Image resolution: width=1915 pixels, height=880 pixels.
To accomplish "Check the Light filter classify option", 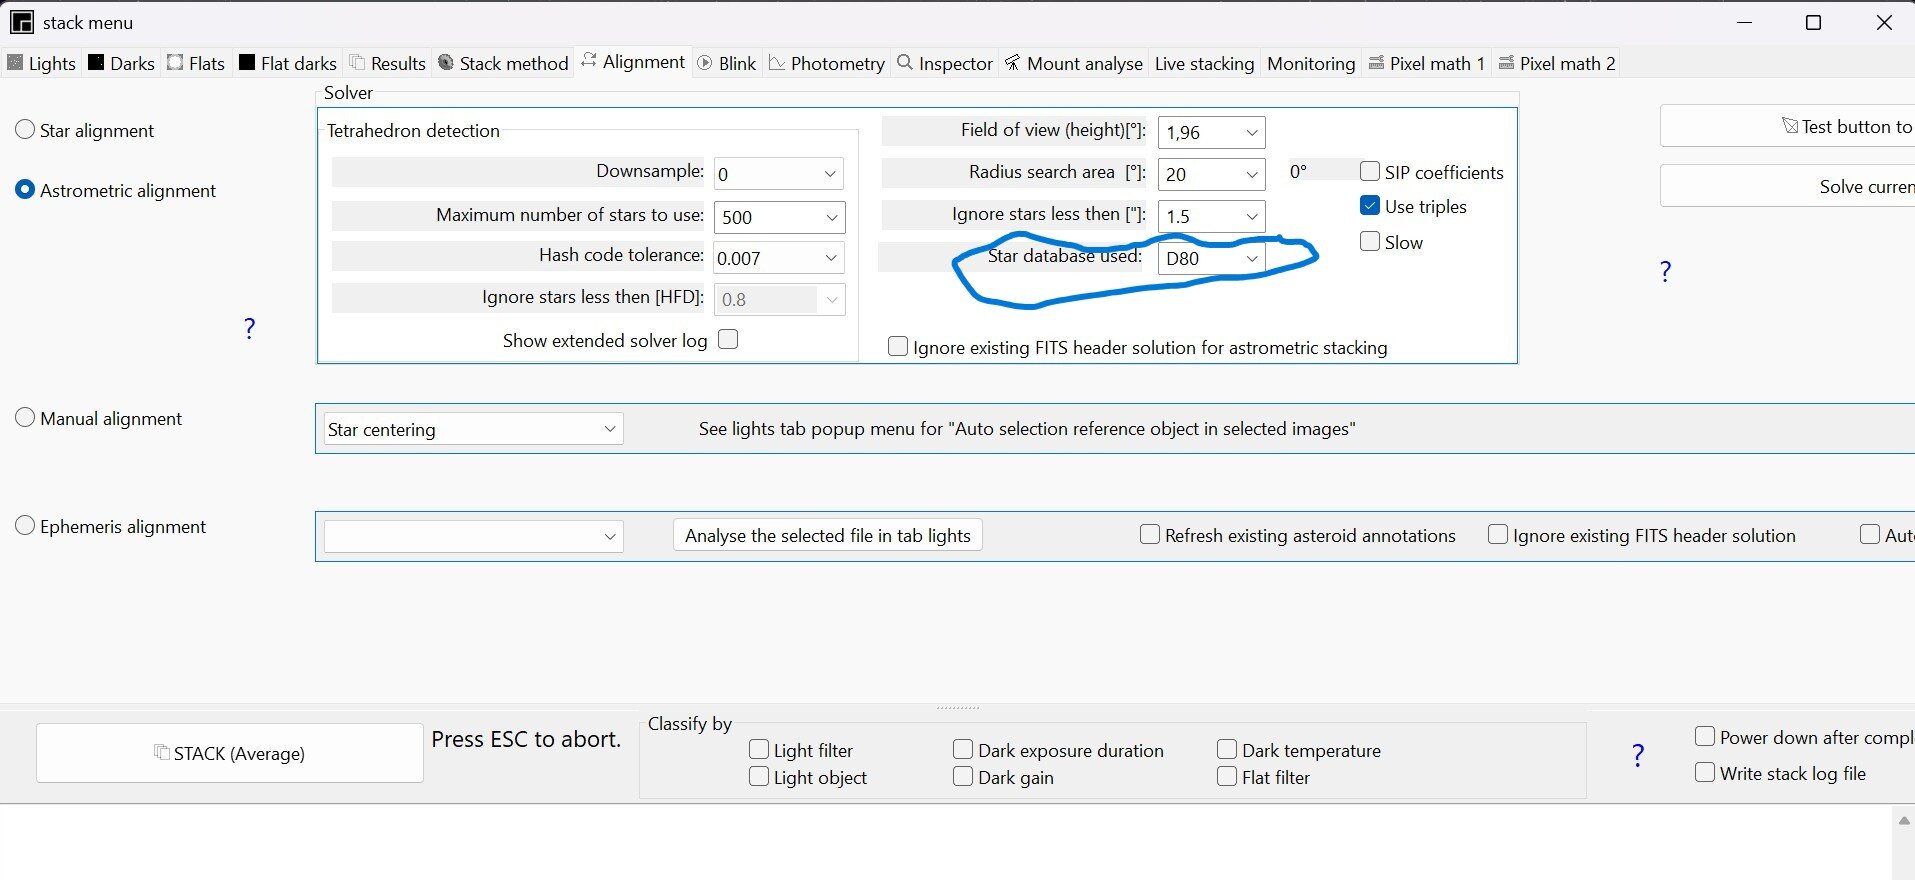I will tap(759, 750).
